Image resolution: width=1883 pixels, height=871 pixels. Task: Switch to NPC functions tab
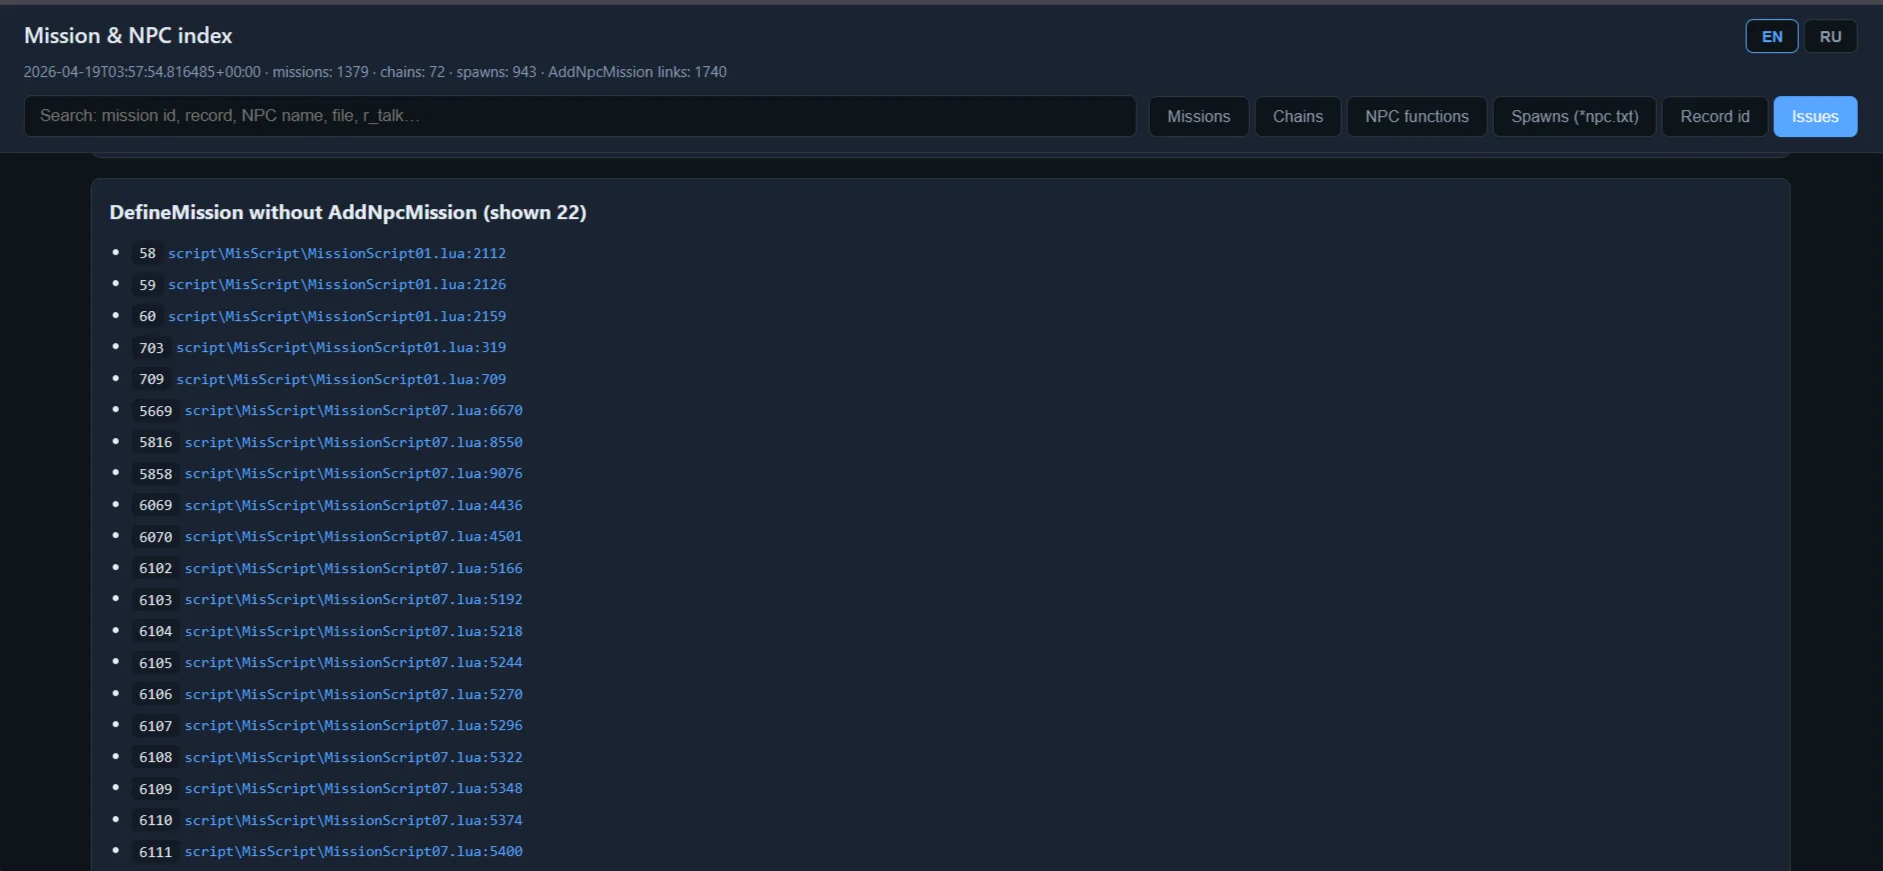point(1416,117)
